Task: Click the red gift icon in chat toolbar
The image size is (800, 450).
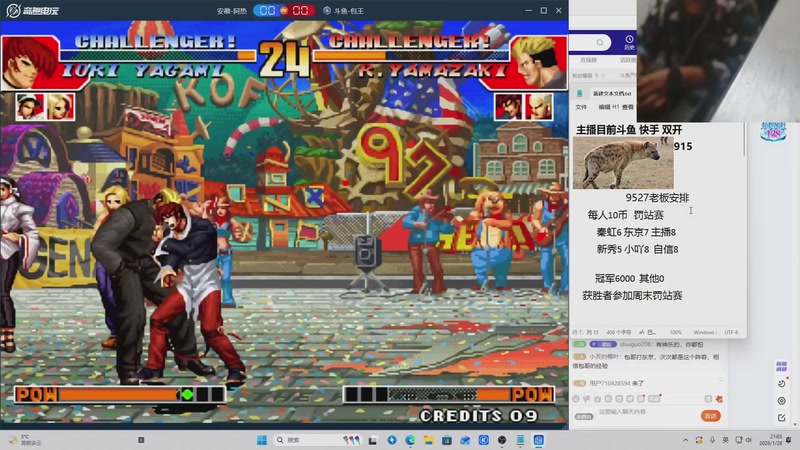Action: (x=719, y=399)
